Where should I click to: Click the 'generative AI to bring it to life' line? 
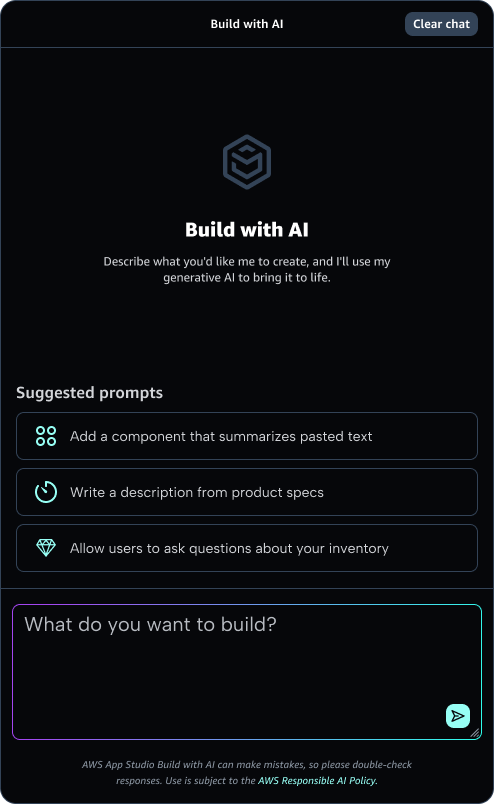coord(247,277)
